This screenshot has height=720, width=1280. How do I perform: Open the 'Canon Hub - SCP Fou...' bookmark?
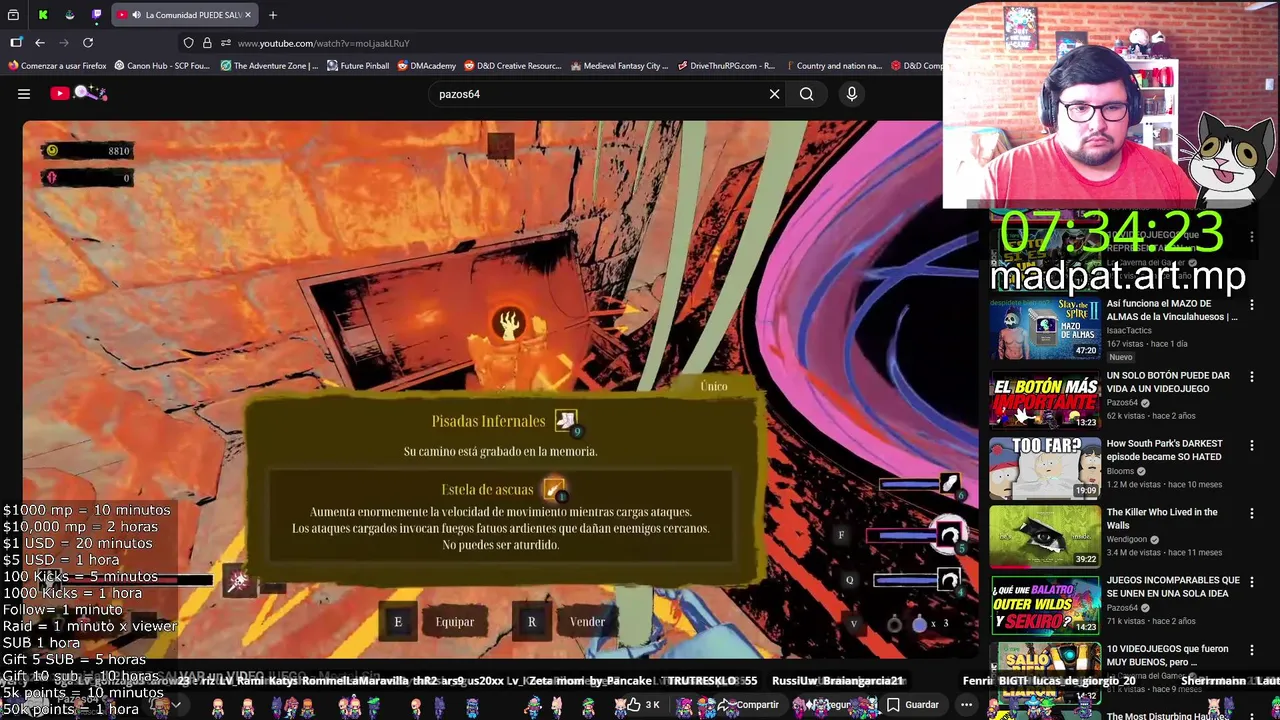(162, 66)
